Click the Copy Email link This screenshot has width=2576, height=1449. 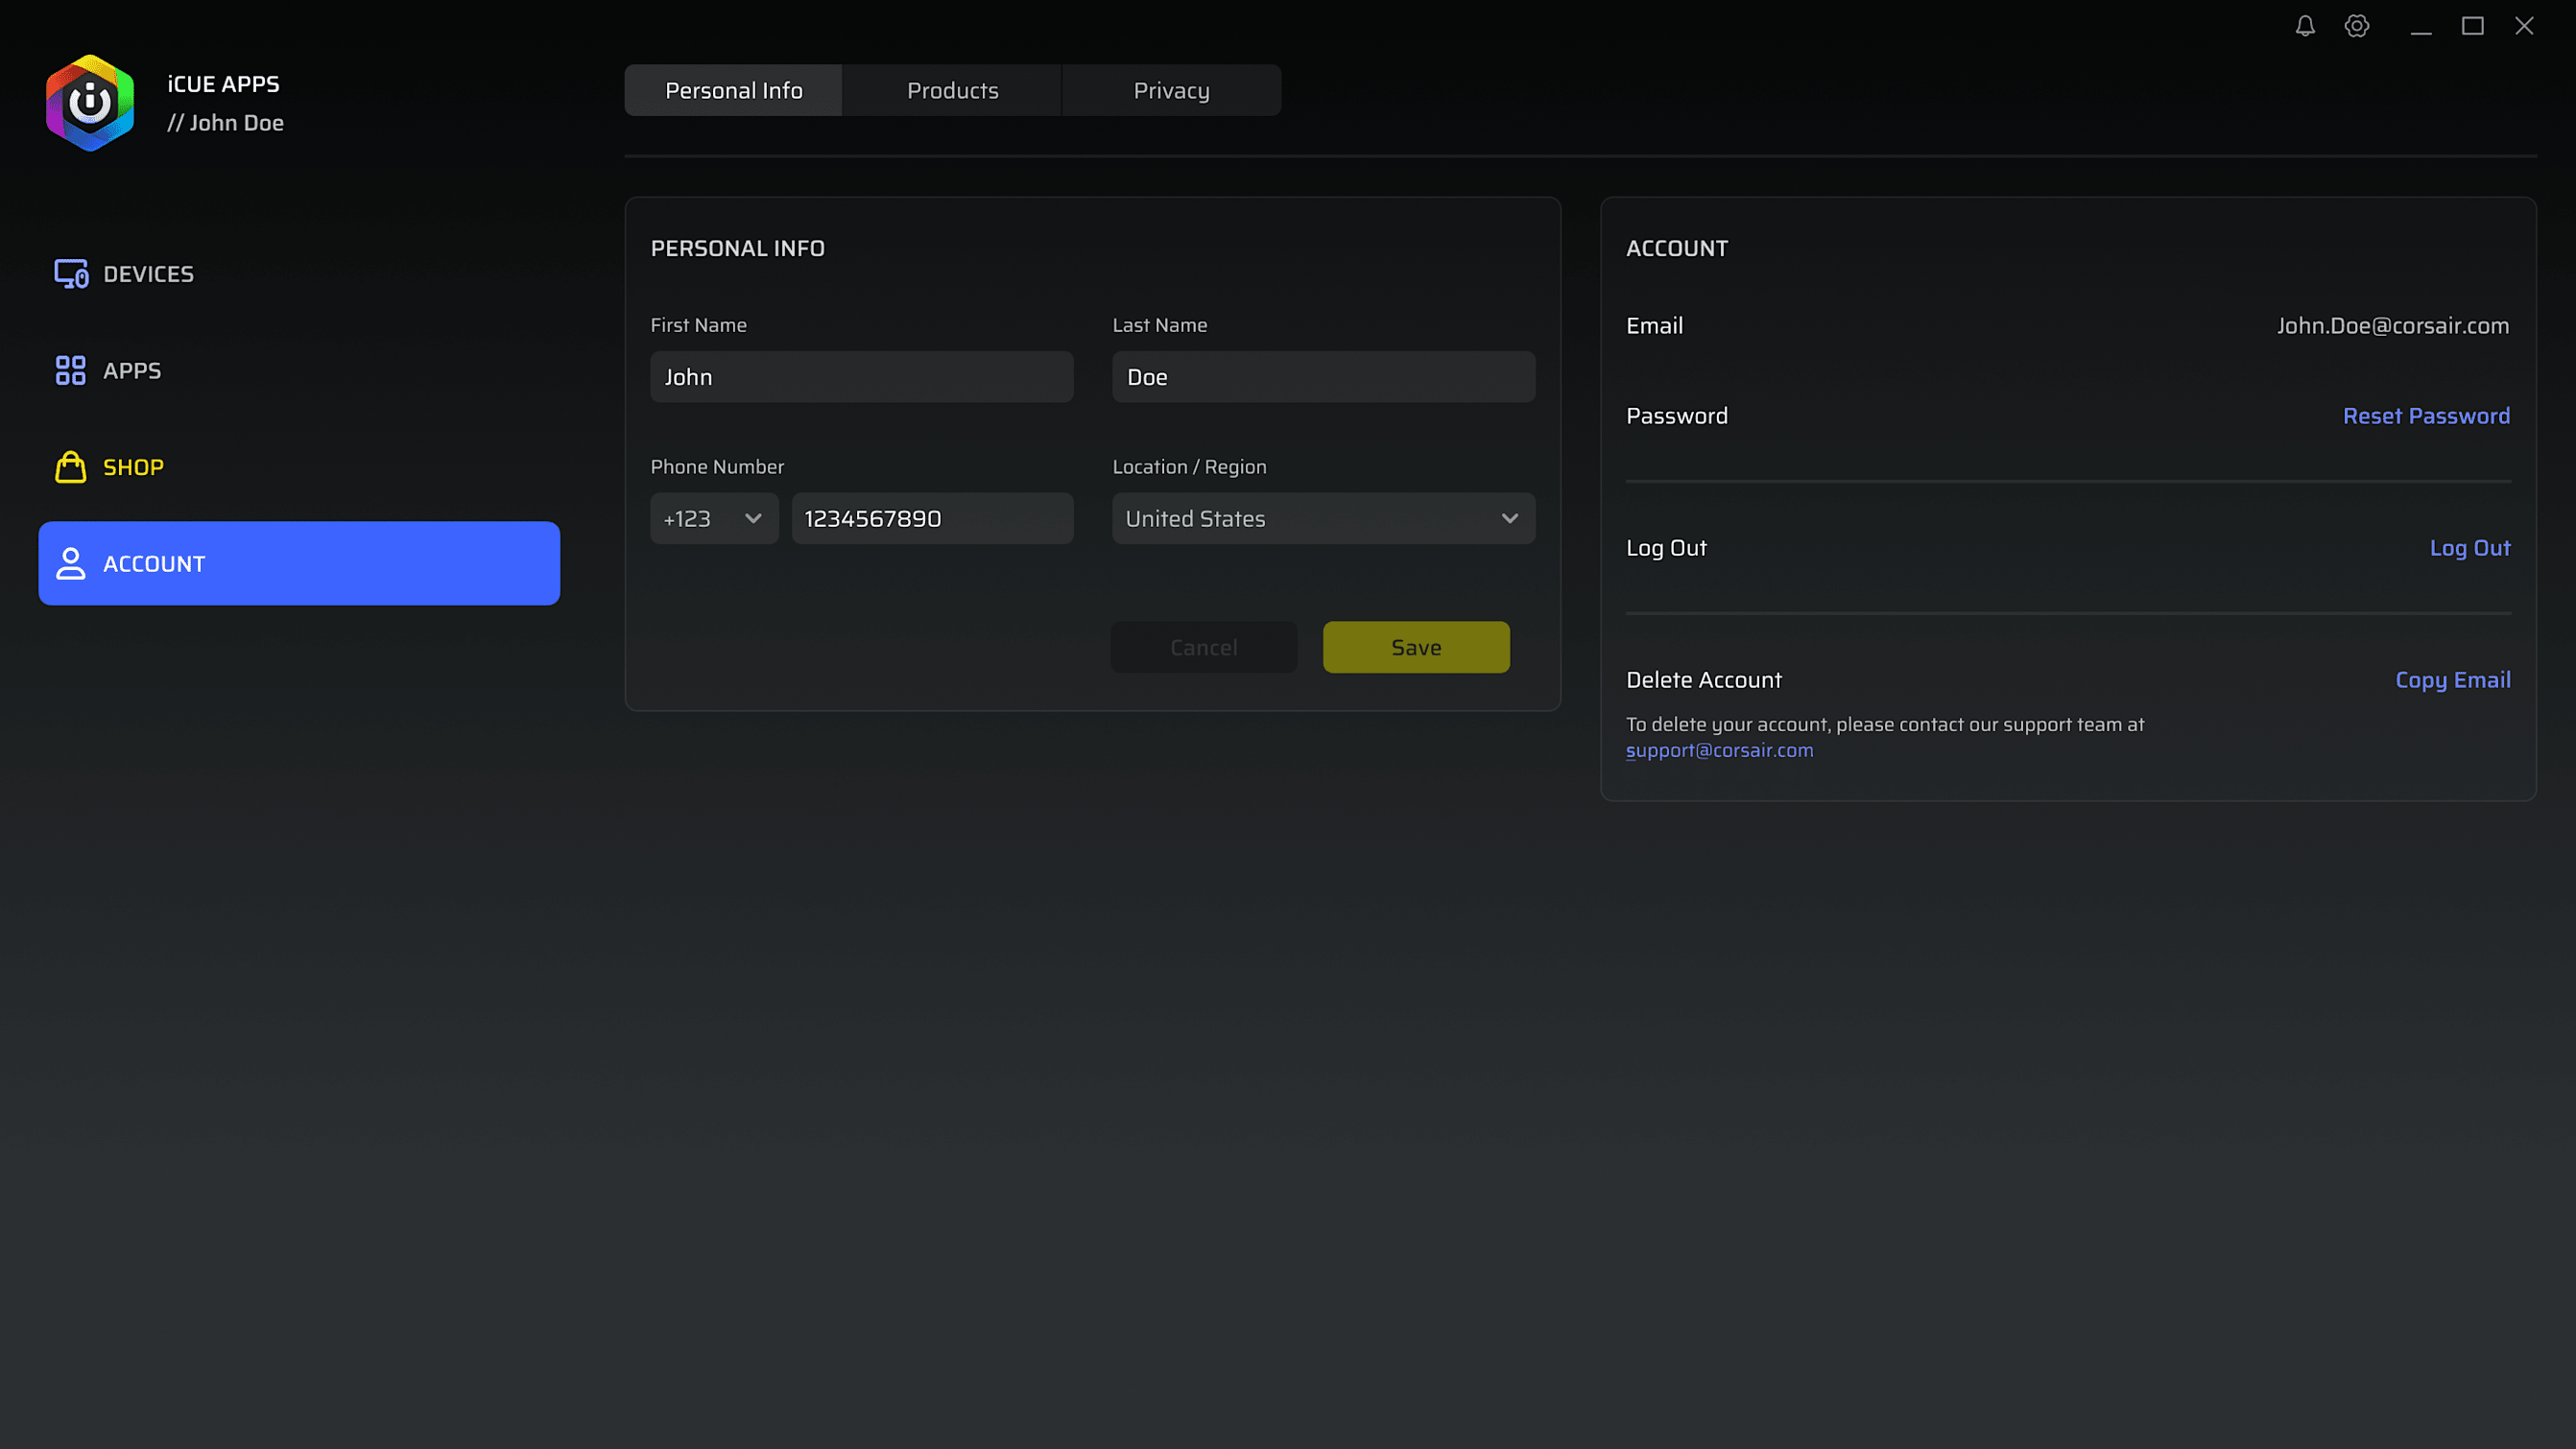click(x=2453, y=680)
